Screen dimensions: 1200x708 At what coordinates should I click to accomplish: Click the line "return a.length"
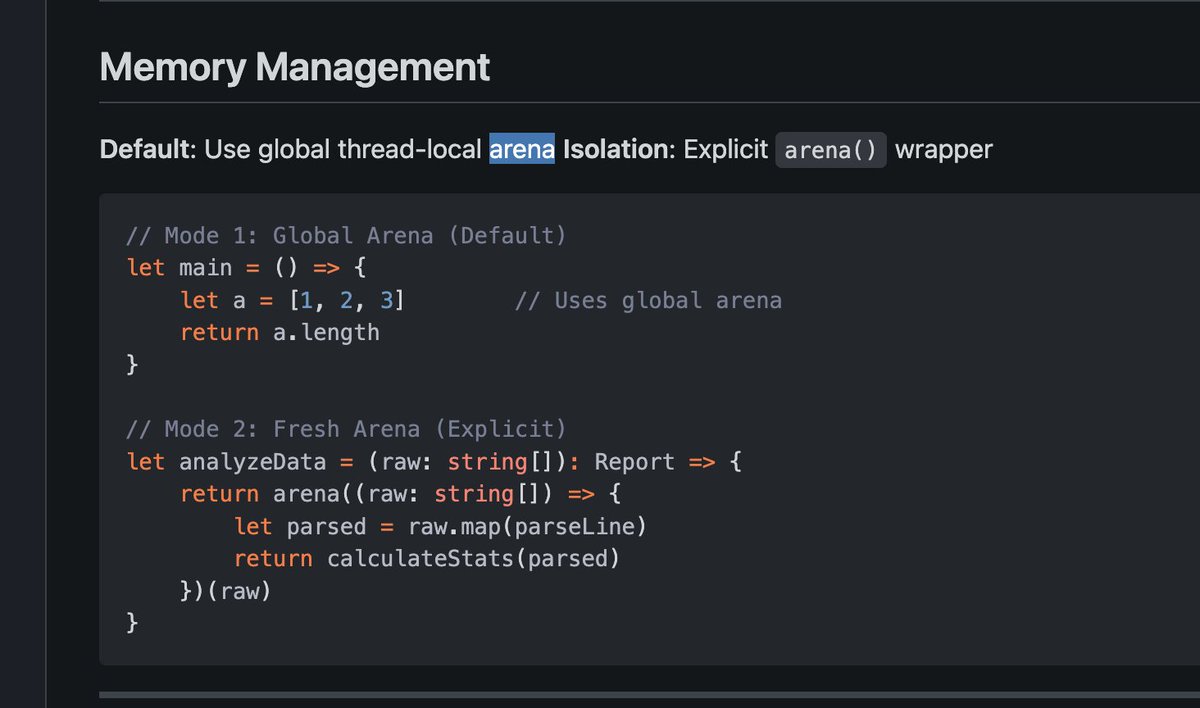pos(280,332)
